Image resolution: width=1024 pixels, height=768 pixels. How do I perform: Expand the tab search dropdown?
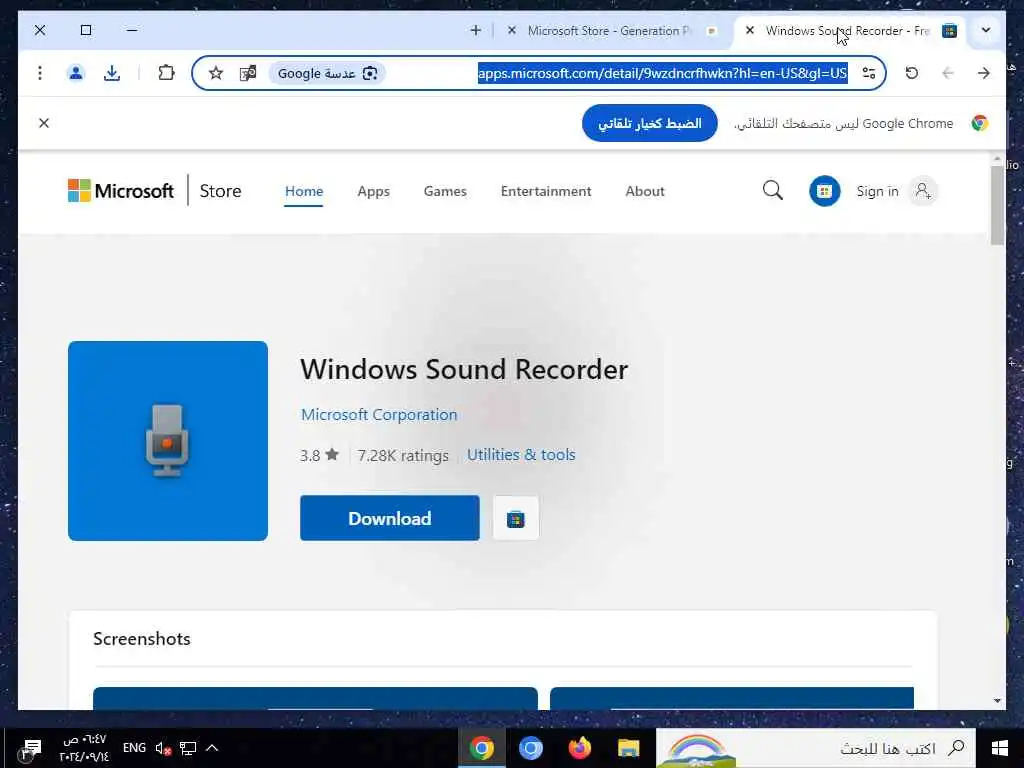click(985, 30)
